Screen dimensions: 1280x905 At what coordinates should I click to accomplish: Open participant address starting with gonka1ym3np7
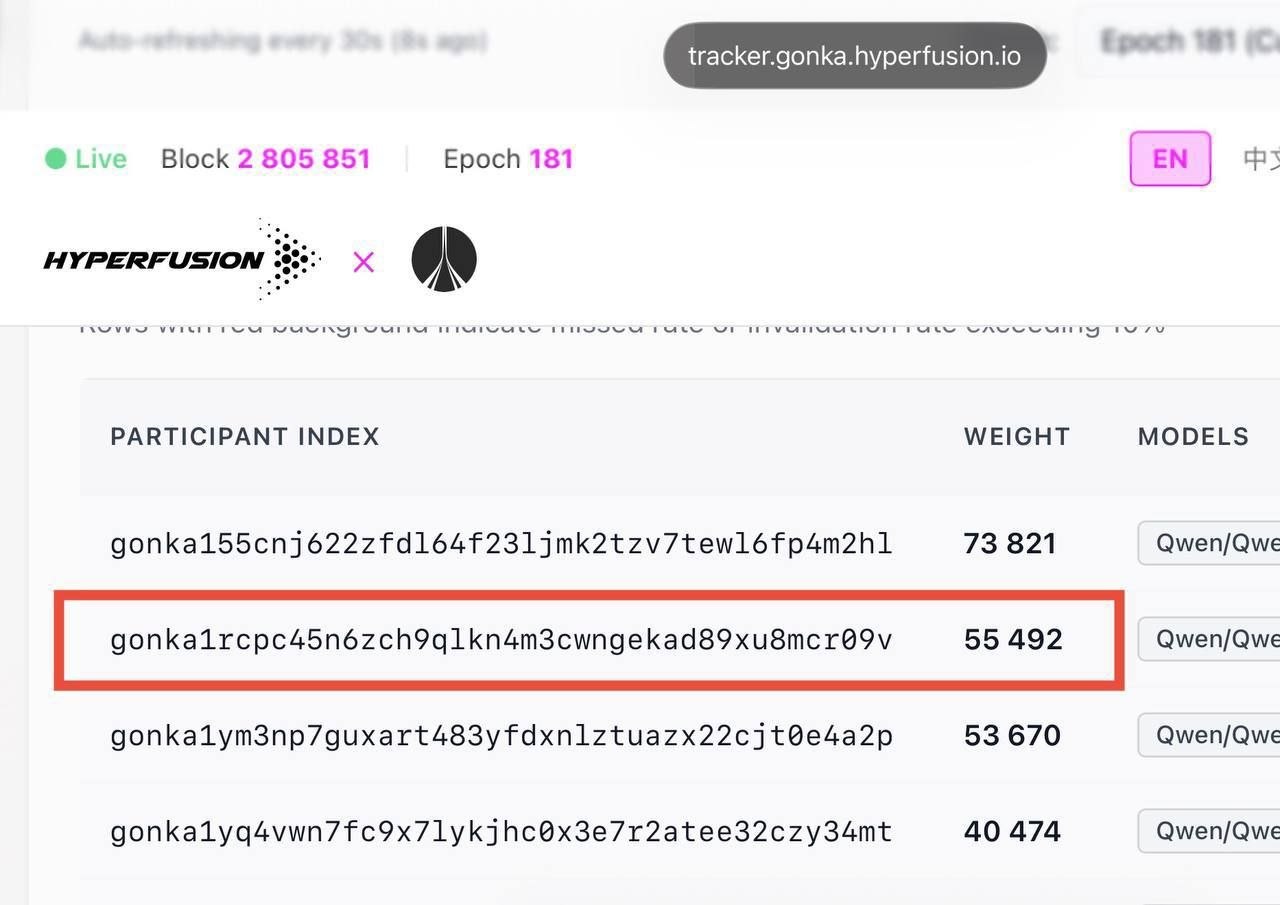point(501,736)
